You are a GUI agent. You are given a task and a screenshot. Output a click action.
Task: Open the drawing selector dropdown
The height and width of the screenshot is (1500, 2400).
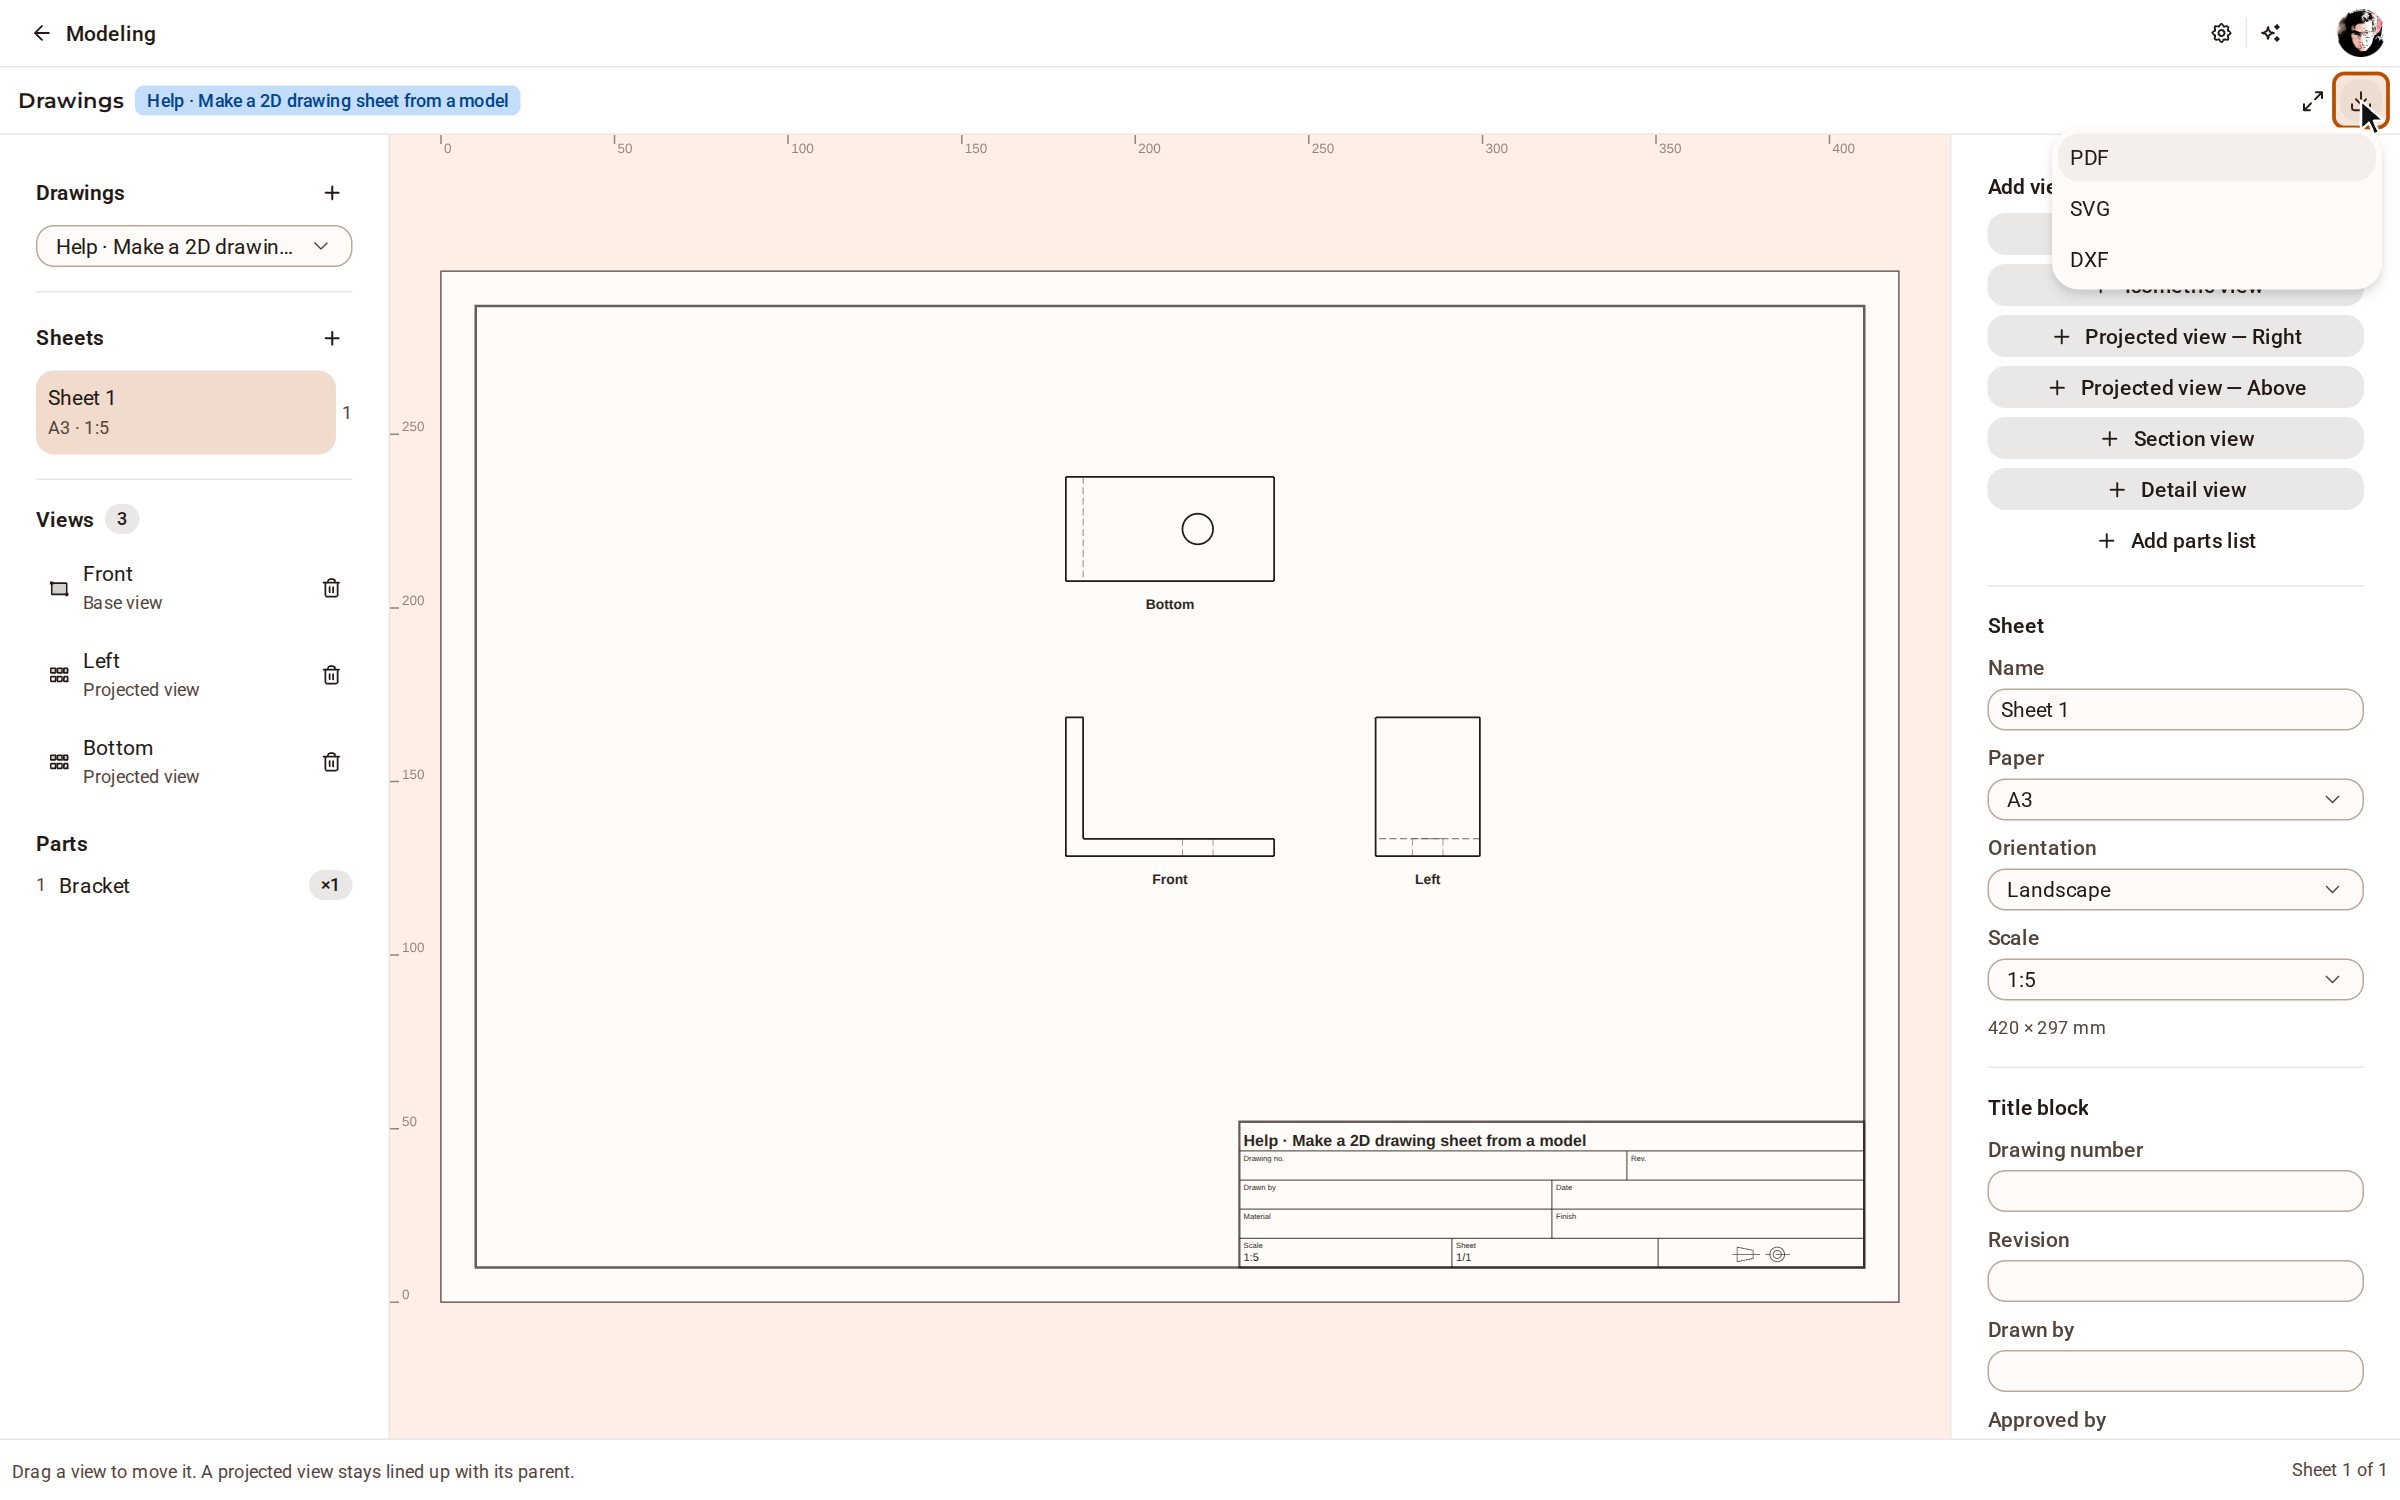point(194,246)
